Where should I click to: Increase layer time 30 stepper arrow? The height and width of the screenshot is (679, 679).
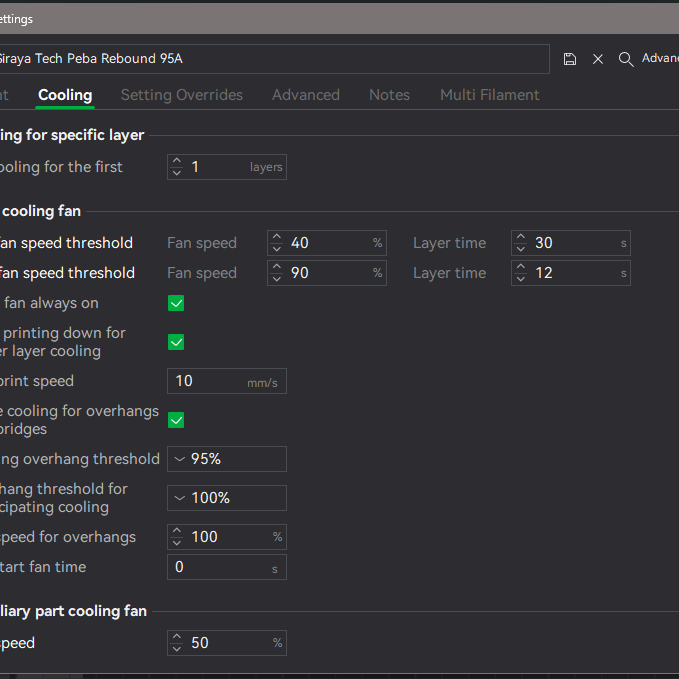pos(521,238)
